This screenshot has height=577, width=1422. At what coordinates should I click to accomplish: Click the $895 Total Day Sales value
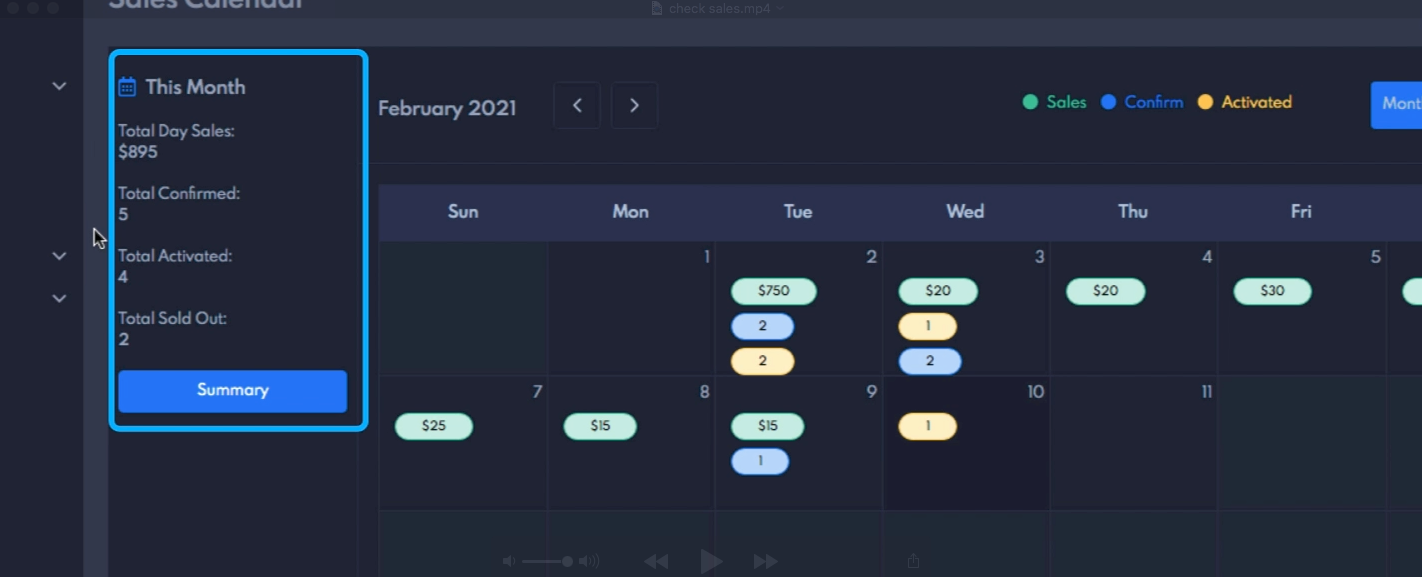click(x=138, y=152)
